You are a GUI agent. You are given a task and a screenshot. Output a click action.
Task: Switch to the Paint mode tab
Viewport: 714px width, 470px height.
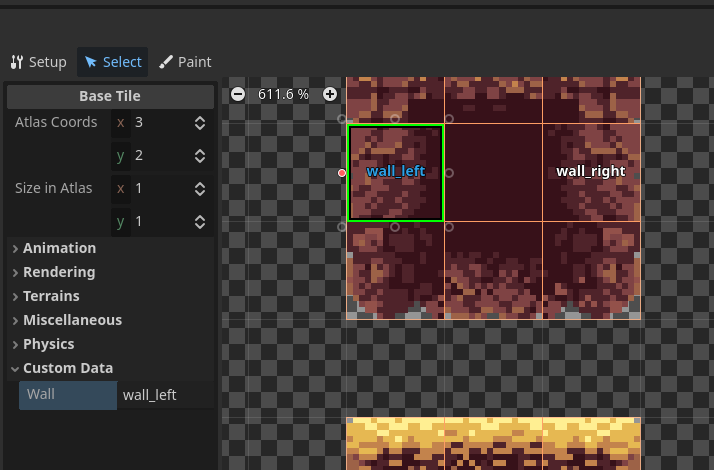(185, 62)
